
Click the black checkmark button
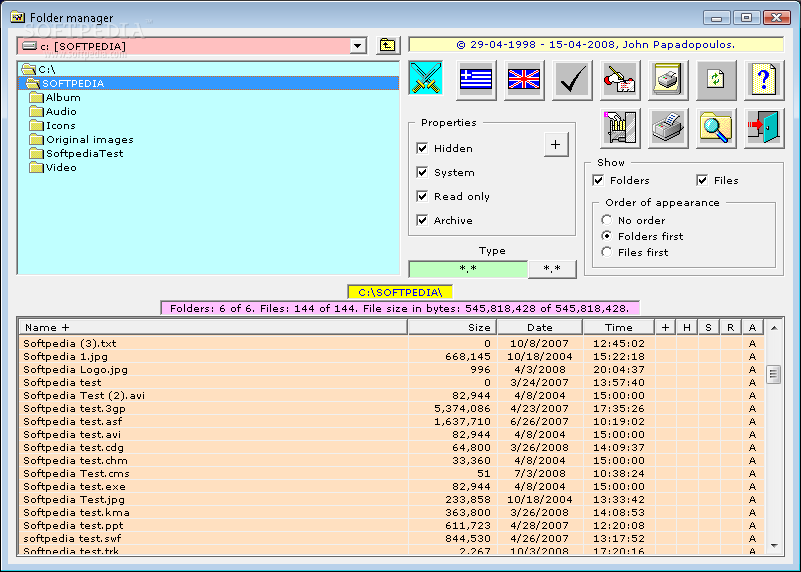[x=572, y=80]
